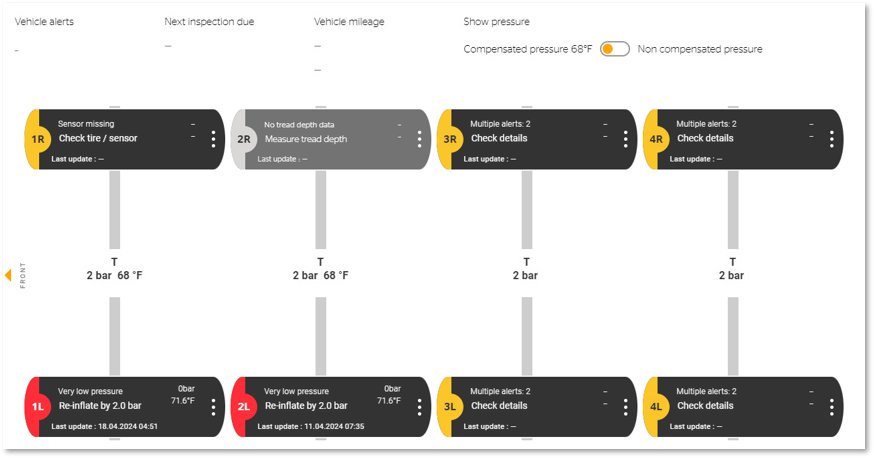The width and height of the screenshot is (874, 458).
Task: Click the orange FRONT arrow indicator
Action: [x=8, y=275]
